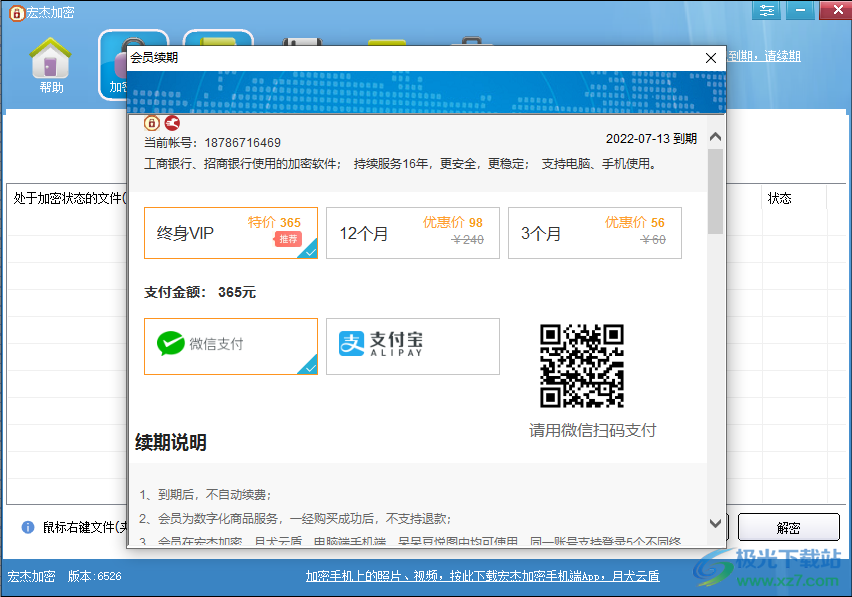This screenshot has width=852, height=597.
Task: Click the renewal dialog scrollbar thumb
Action: (716, 191)
